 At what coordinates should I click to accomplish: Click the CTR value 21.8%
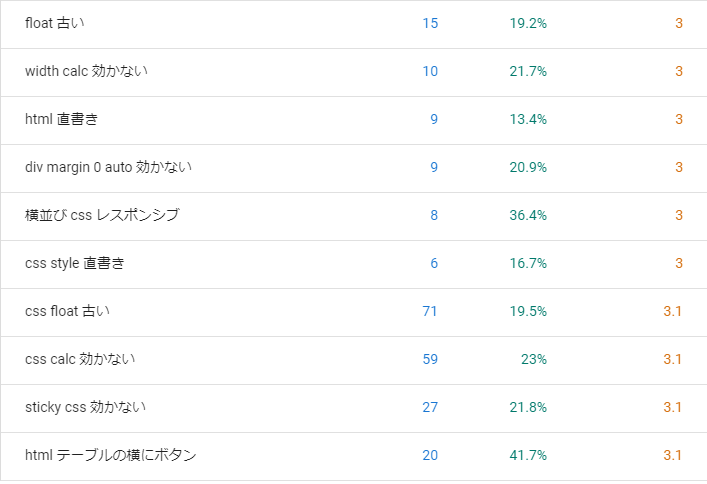coord(528,407)
